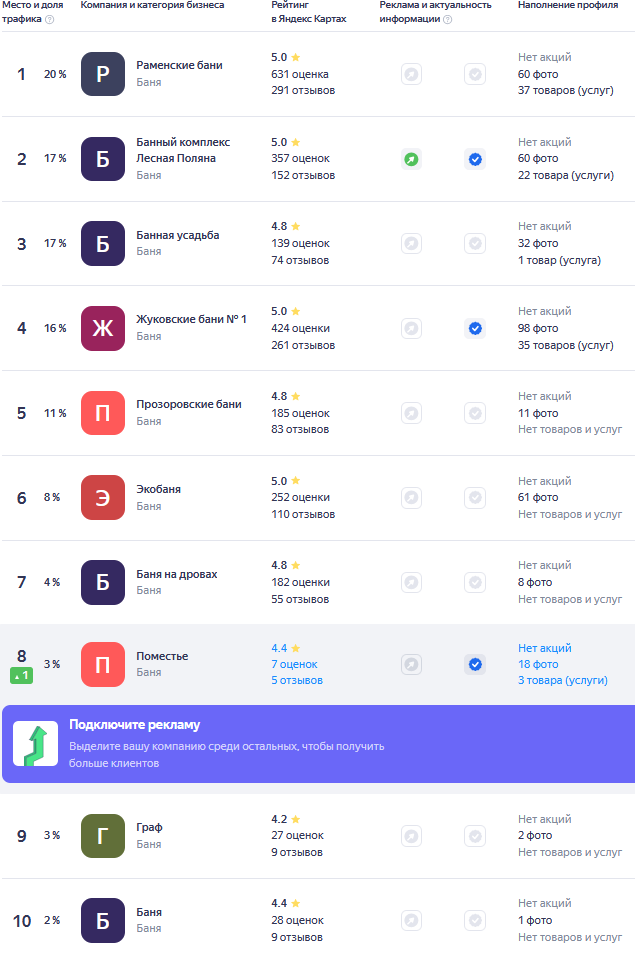Click the grey advertising icon for Раменские бани
The image size is (635, 955).
pos(411,74)
